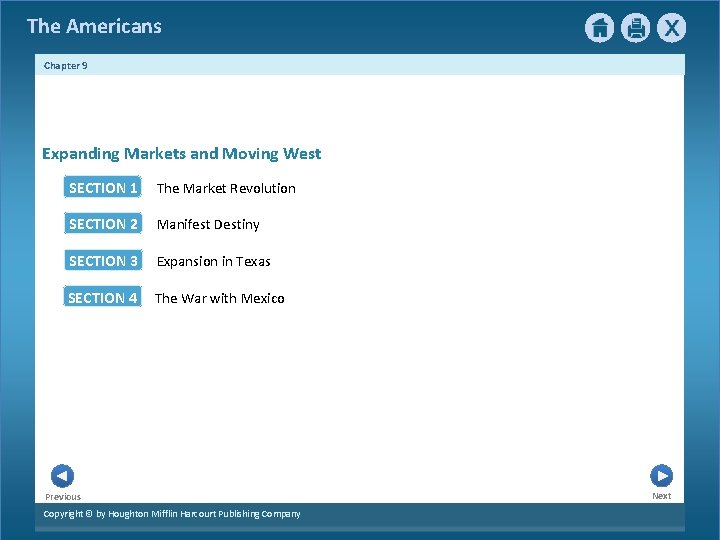
Task: Open the SECTION 2 button
Action: (103, 224)
